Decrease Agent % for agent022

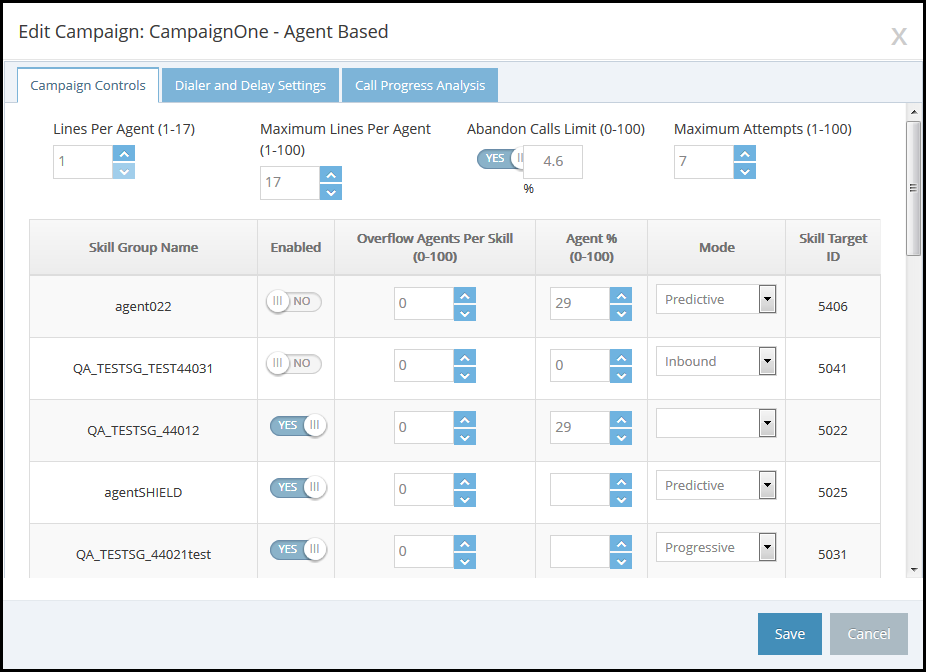621,313
